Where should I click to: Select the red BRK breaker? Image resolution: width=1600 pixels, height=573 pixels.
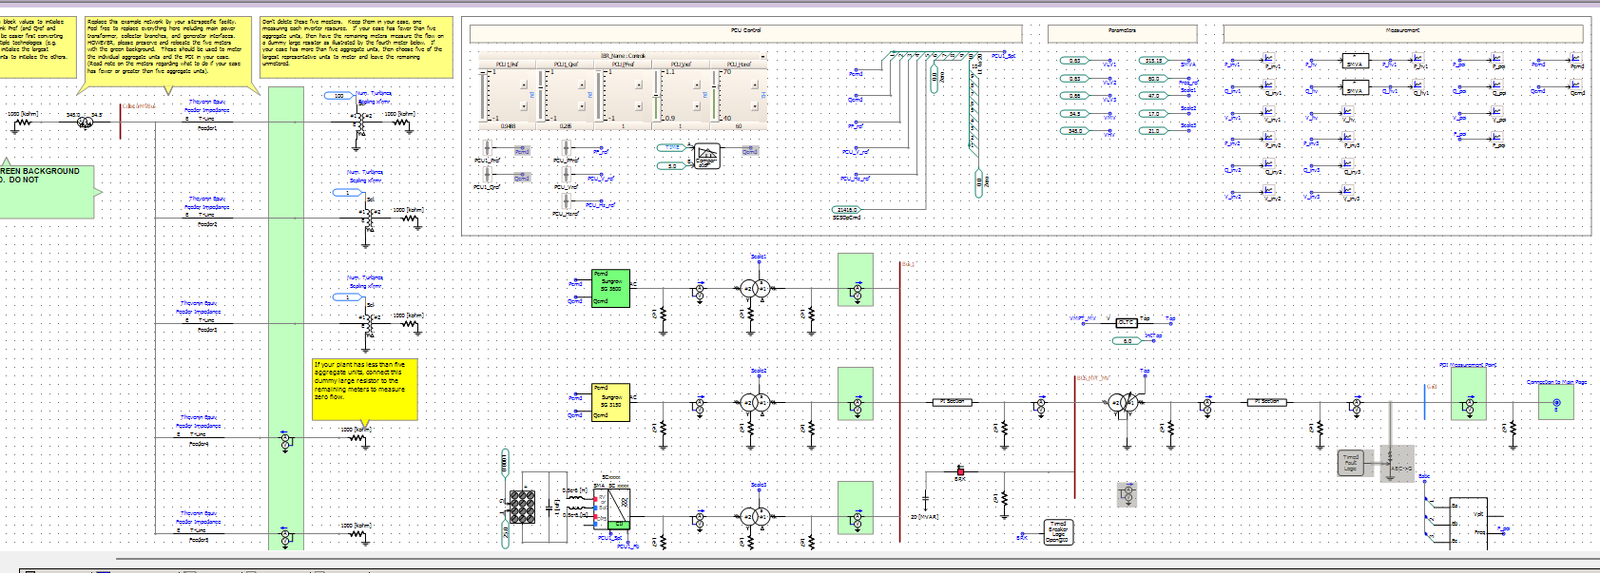click(960, 471)
